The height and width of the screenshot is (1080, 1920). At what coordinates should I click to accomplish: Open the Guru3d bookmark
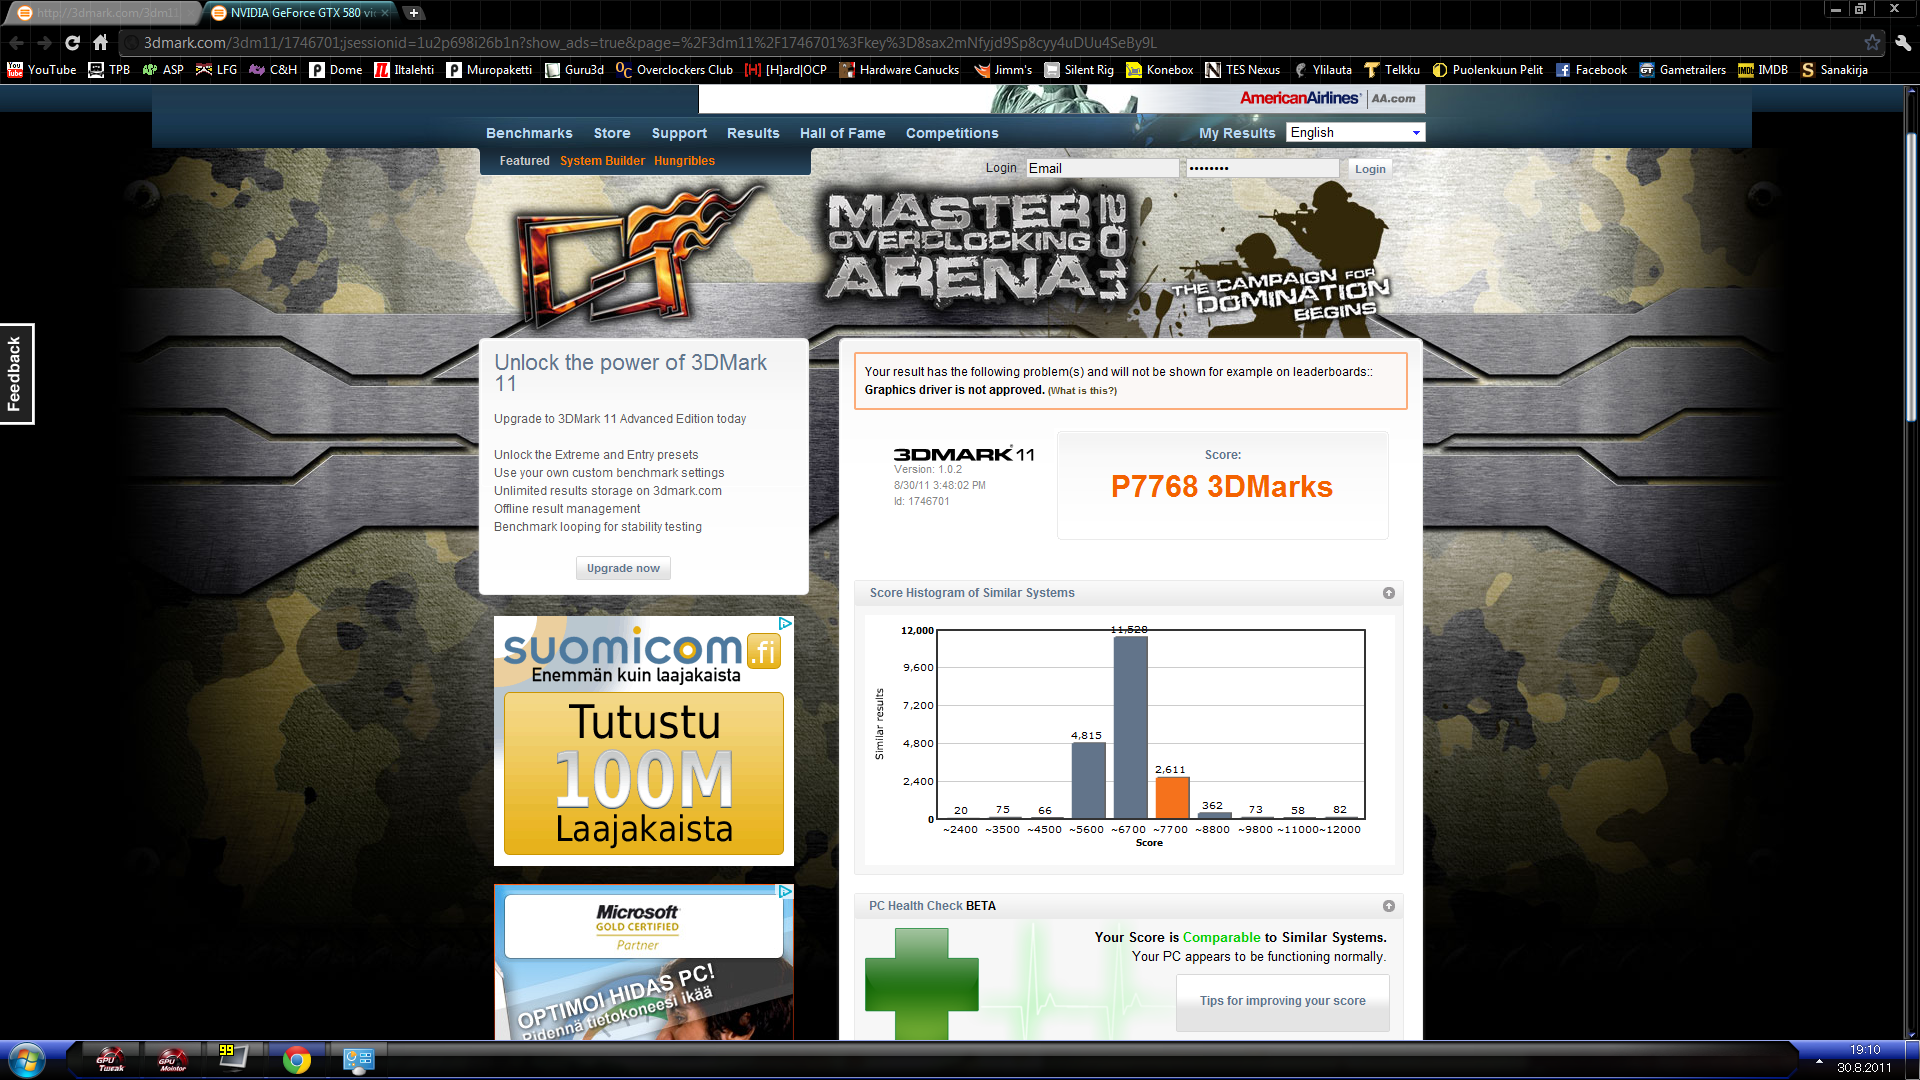[574, 70]
